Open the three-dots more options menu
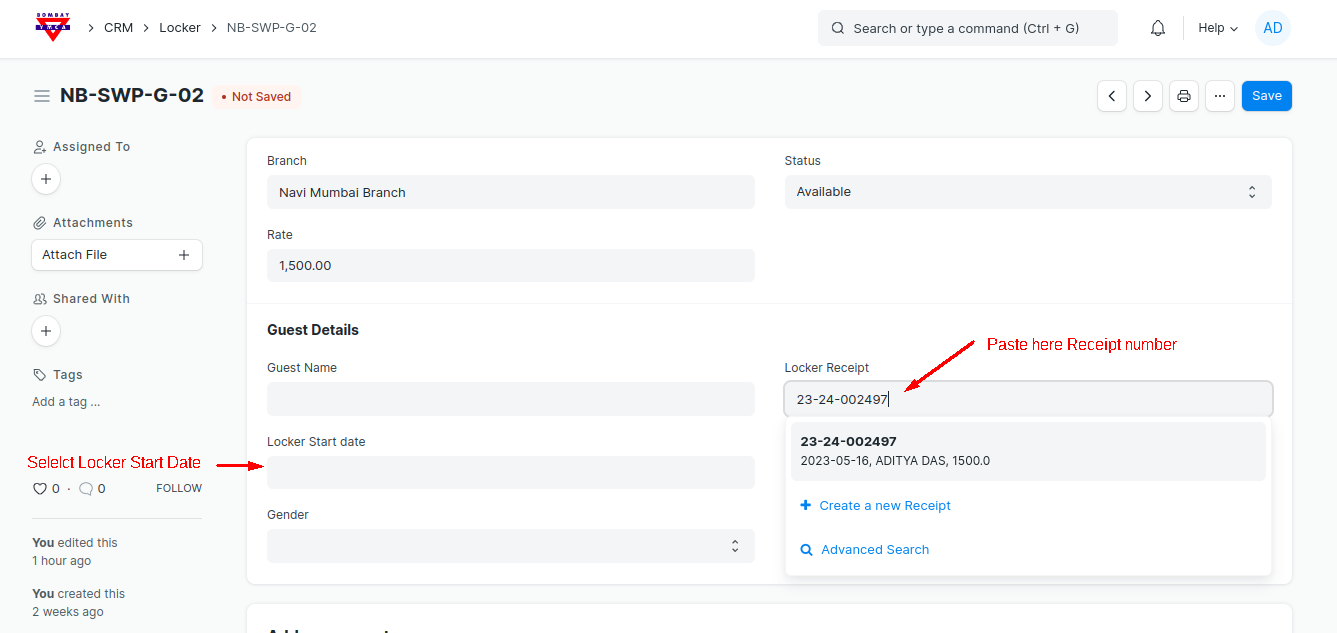The height and width of the screenshot is (633, 1337). [x=1220, y=96]
